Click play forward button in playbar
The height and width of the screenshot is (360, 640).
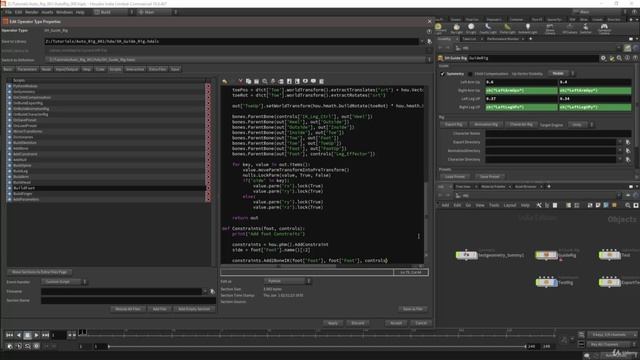click(36, 335)
